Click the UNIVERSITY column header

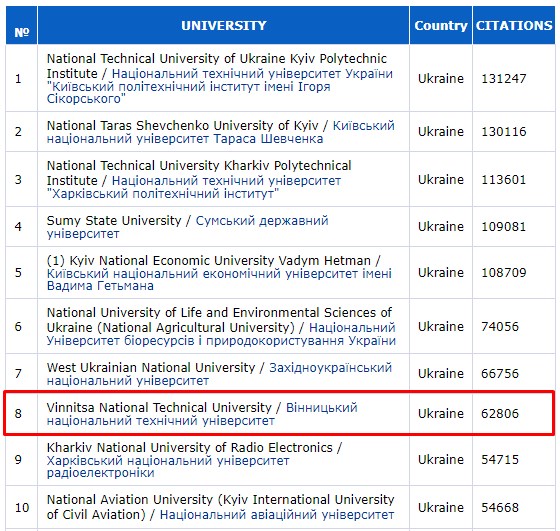pos(224,25)
